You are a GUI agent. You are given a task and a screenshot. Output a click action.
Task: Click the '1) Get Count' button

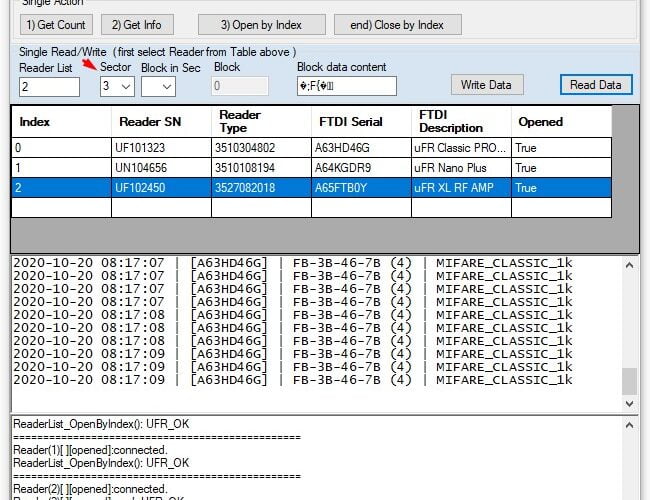[x=56, y=25]
